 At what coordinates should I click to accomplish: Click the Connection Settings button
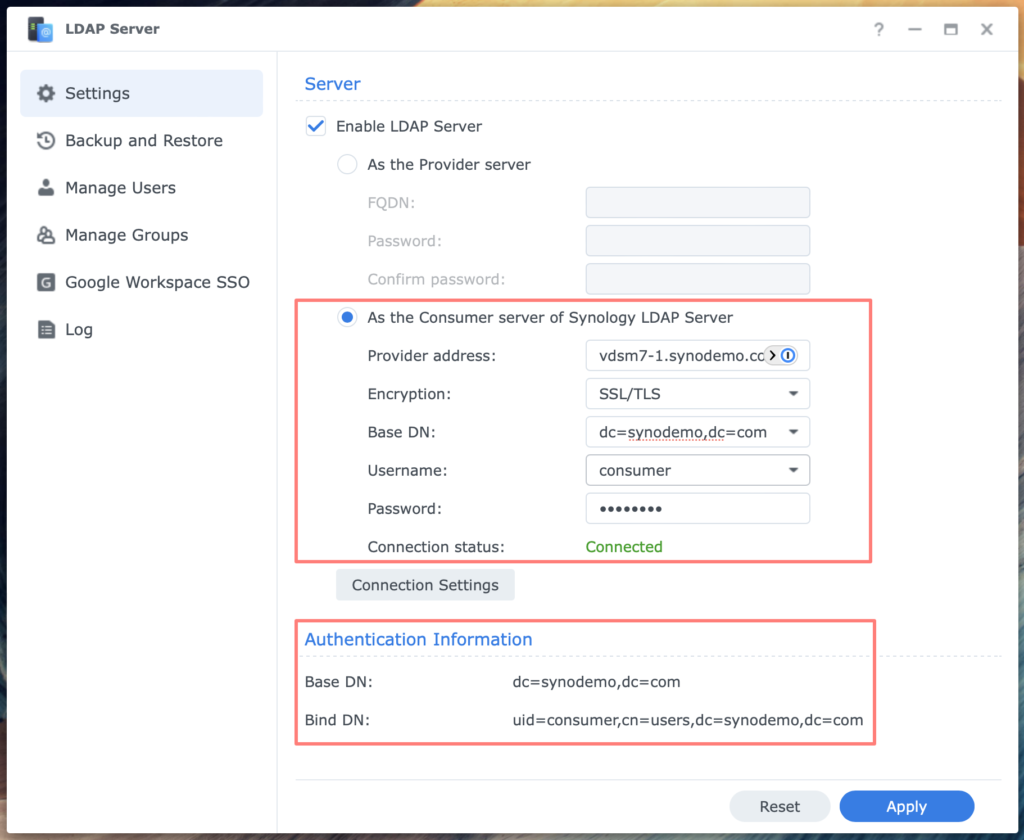click(425, 585)
